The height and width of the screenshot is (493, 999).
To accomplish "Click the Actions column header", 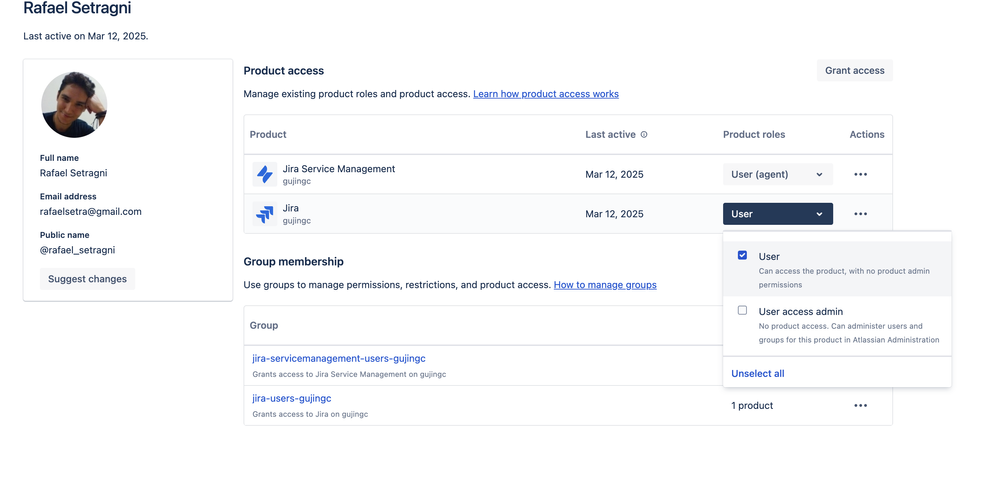I will (867, 134).
